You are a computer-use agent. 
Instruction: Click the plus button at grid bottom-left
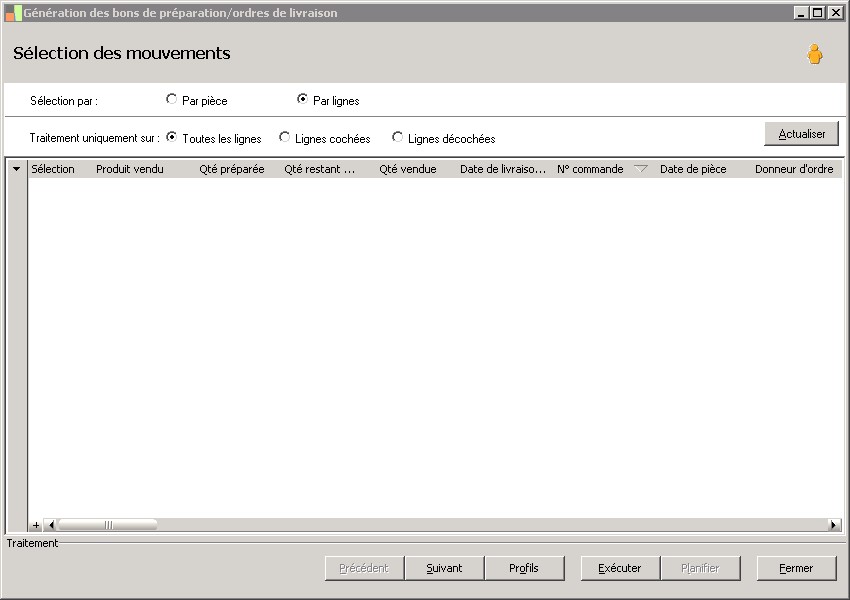(36, 525)
